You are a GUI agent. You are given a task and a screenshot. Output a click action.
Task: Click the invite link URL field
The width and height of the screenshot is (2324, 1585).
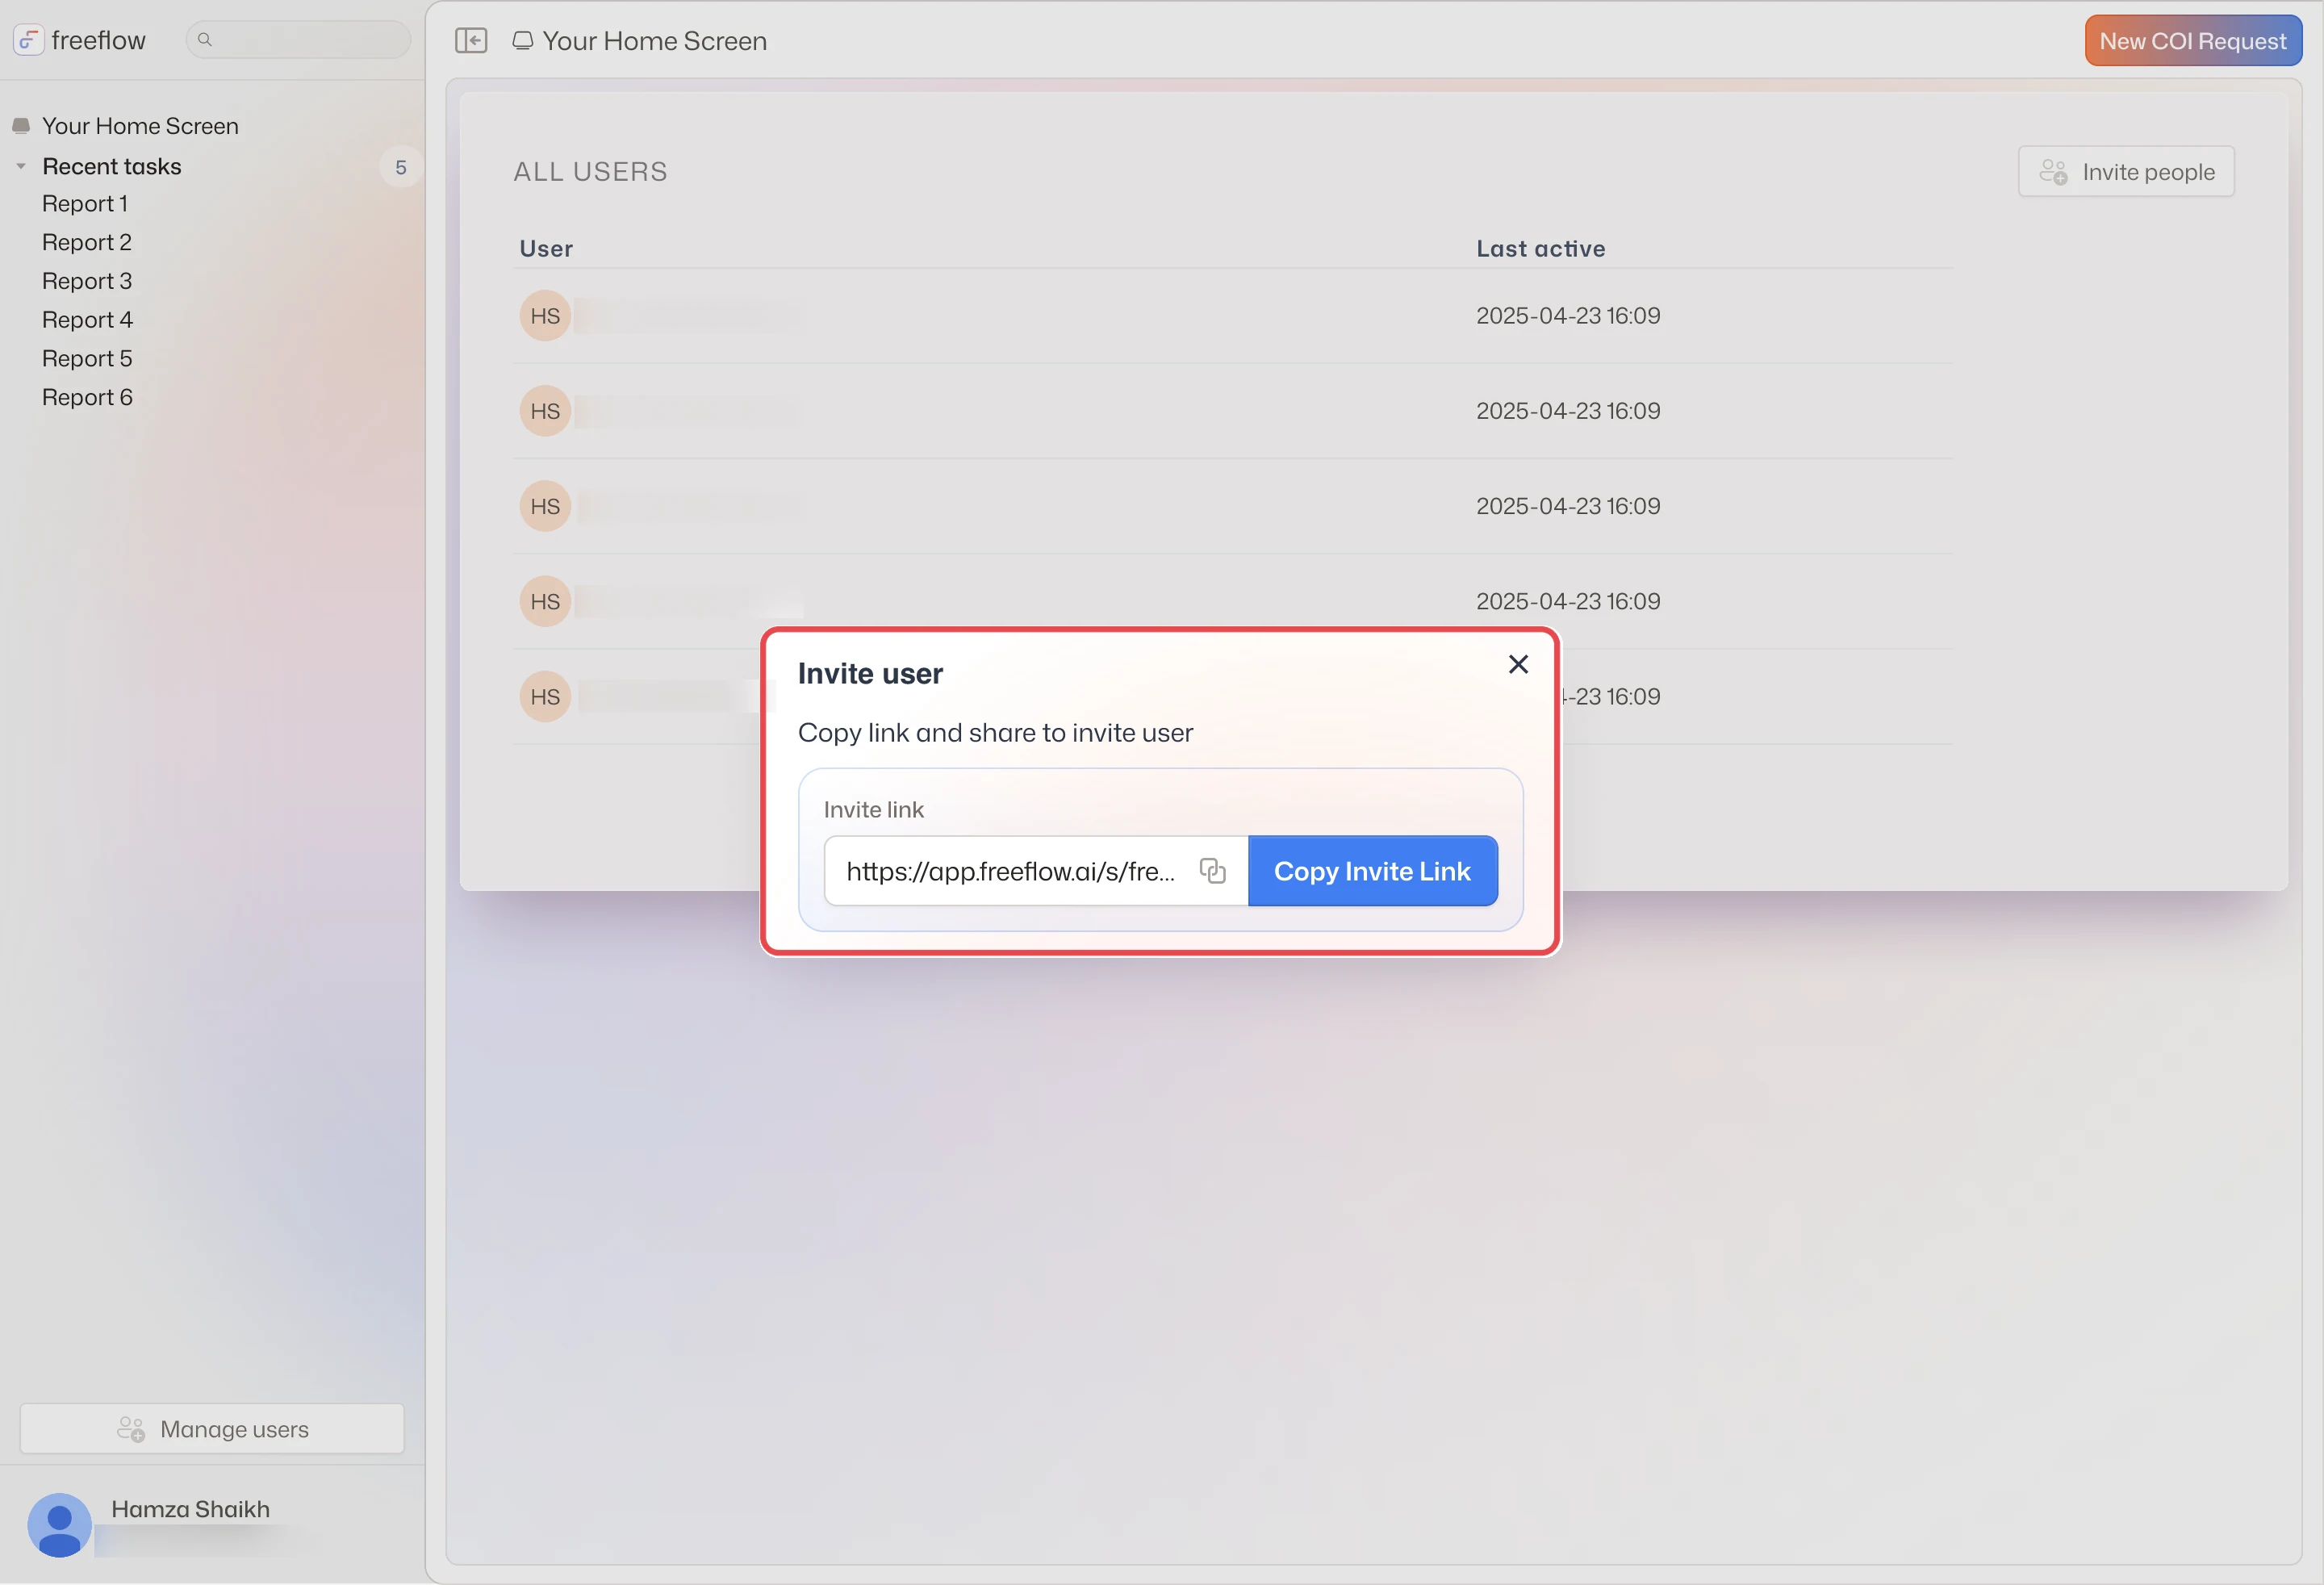[1036, 871]
